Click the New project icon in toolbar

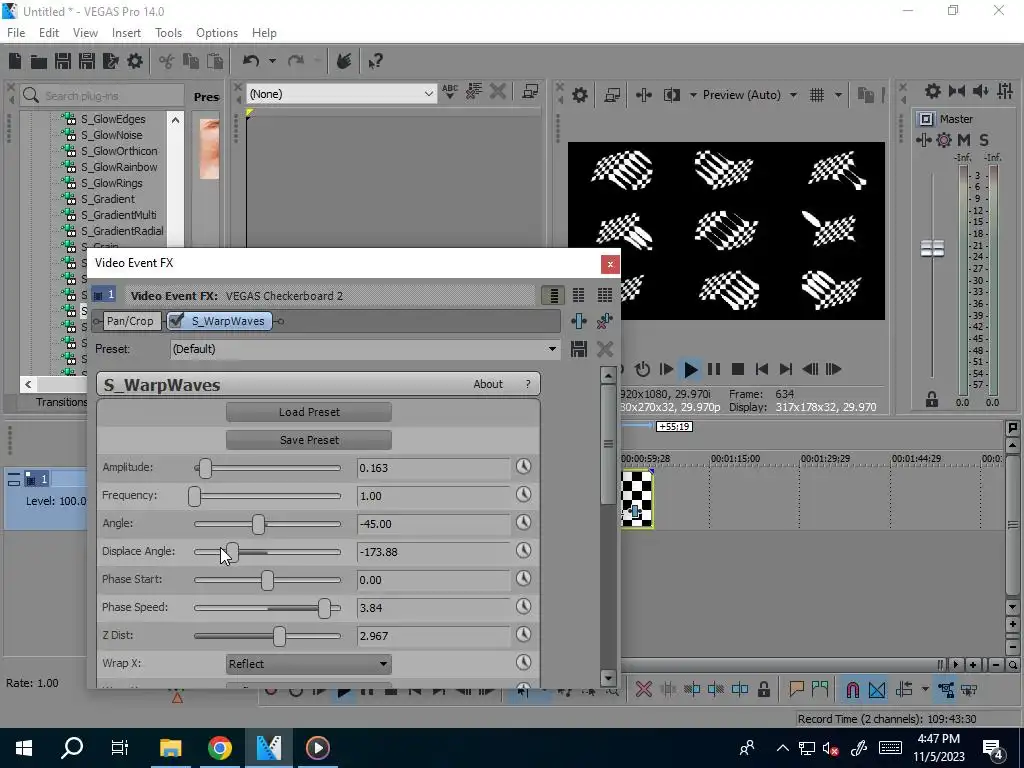pos(15,61)
